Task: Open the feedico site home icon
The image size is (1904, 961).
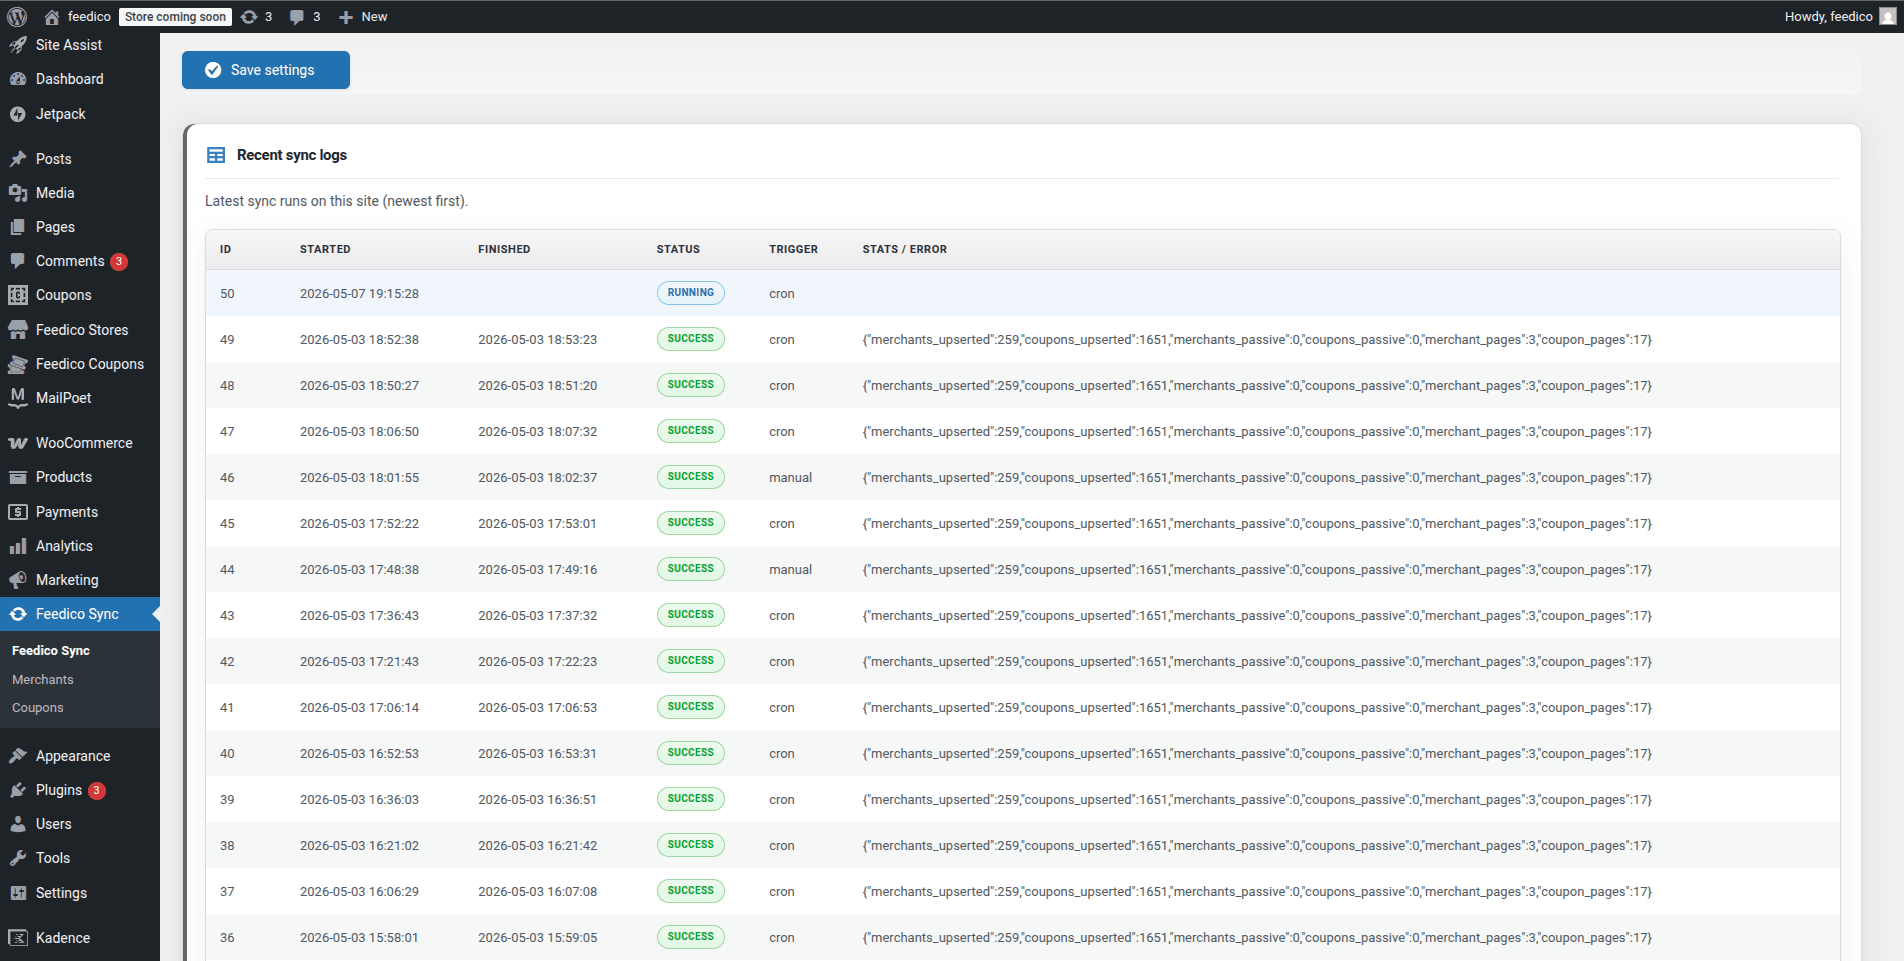Action: coord(52,16)
